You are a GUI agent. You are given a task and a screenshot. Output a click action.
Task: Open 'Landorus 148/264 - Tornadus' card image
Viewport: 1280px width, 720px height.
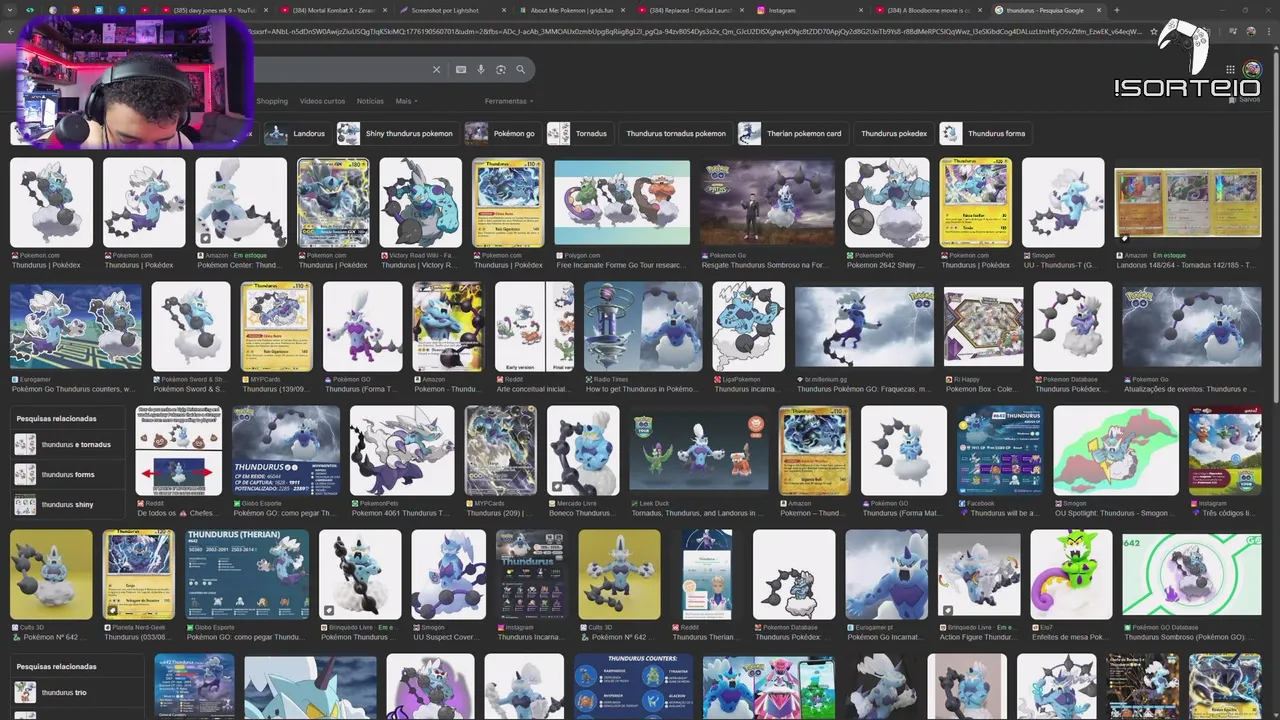[x=1188, y=203]
